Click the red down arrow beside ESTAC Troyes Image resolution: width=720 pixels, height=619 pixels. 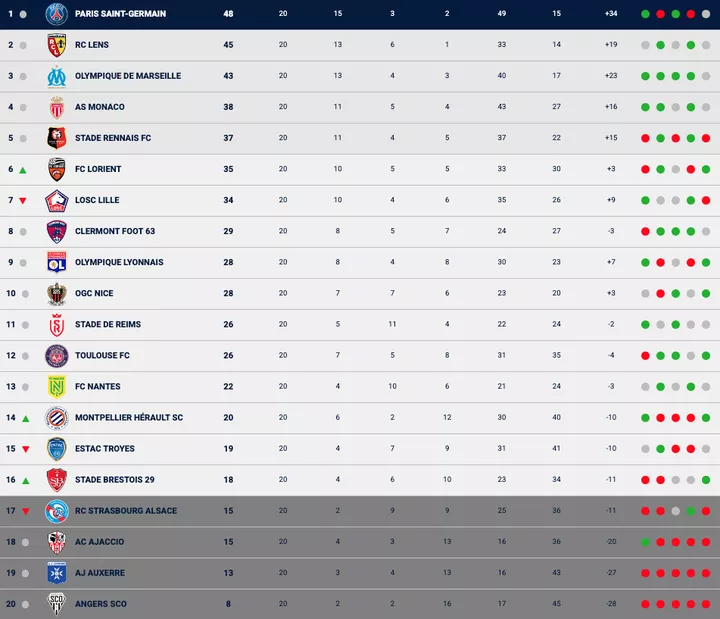pyautogui.click(x=23, y=449)
